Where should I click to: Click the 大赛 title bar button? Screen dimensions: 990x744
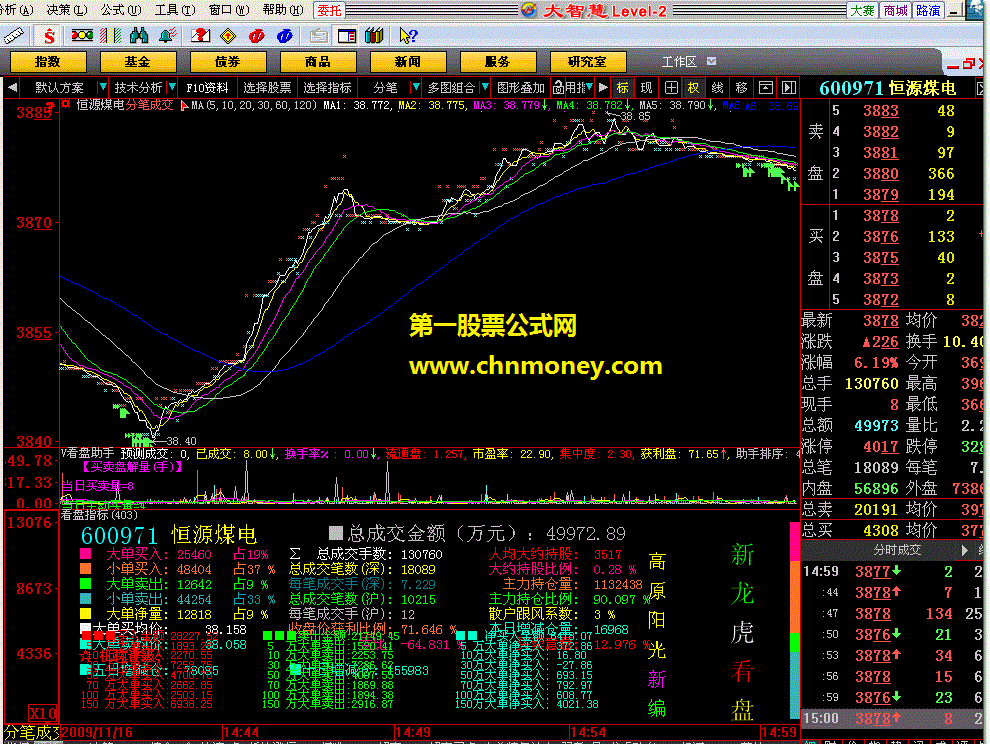[x=862, y=10]
